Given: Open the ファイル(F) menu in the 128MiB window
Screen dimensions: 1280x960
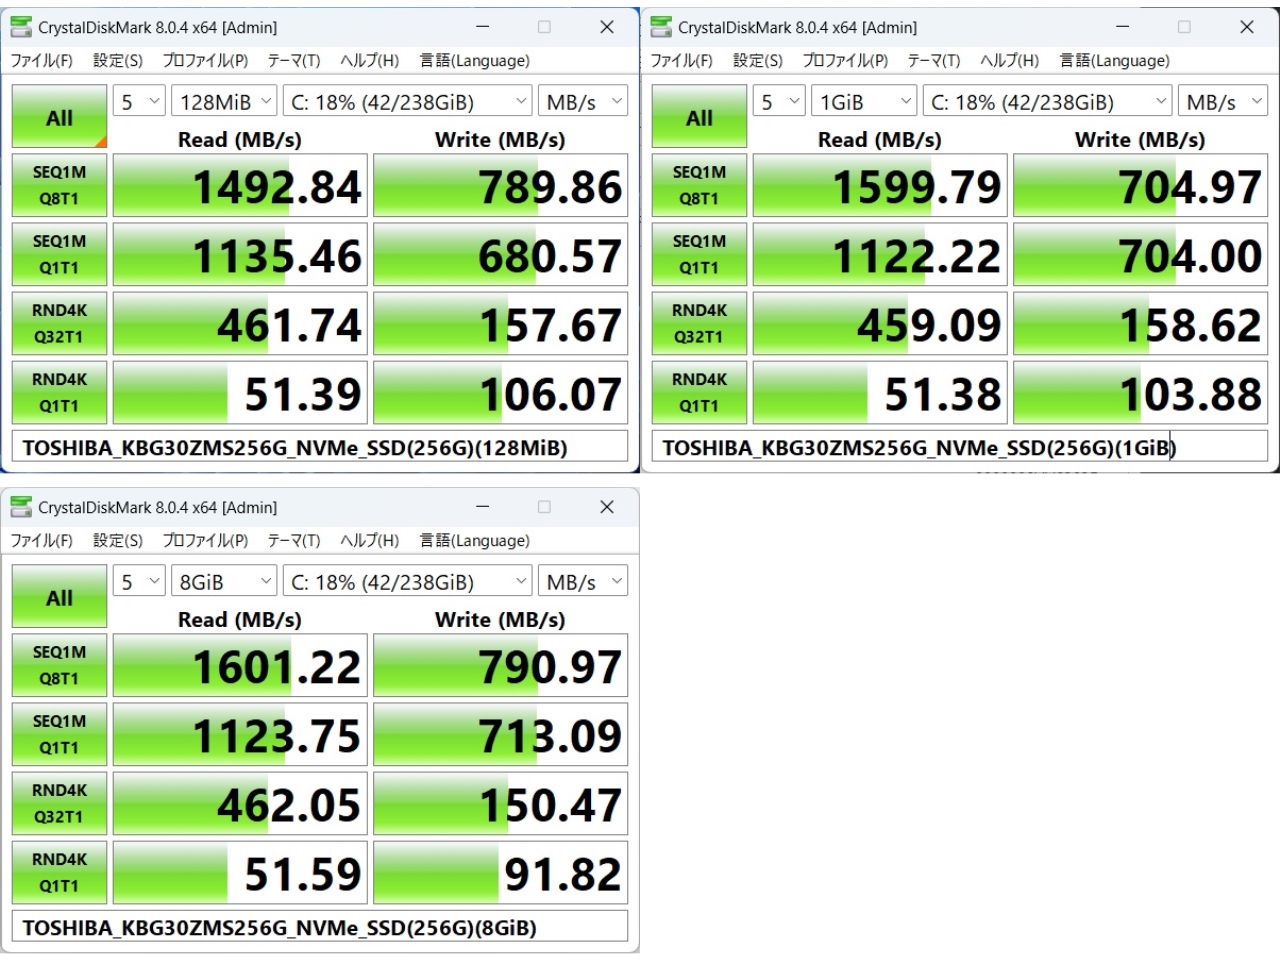Looking at the screenshot, I should click(42, 61).
